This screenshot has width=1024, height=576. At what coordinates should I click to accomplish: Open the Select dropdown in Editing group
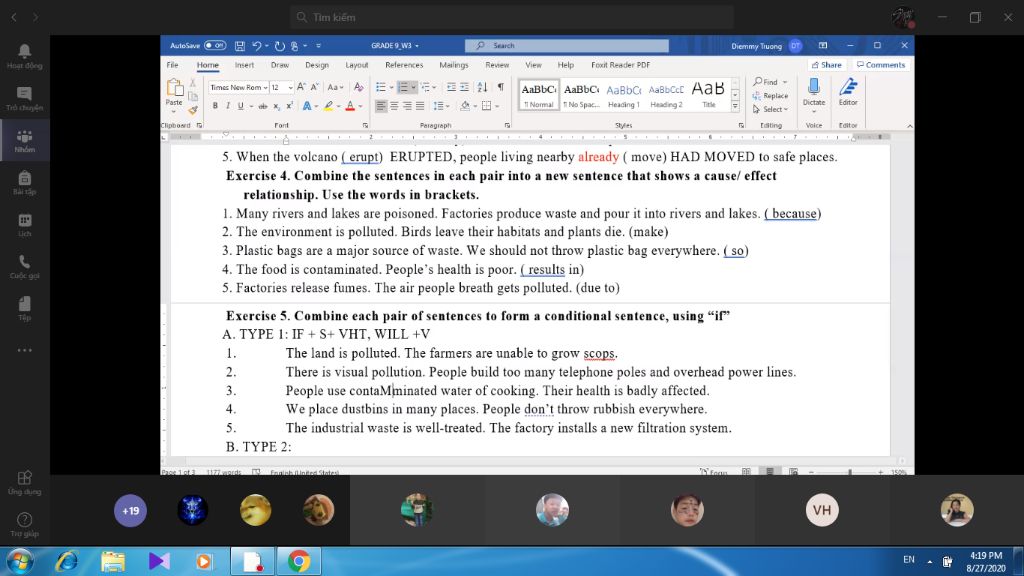click(771, 109)
